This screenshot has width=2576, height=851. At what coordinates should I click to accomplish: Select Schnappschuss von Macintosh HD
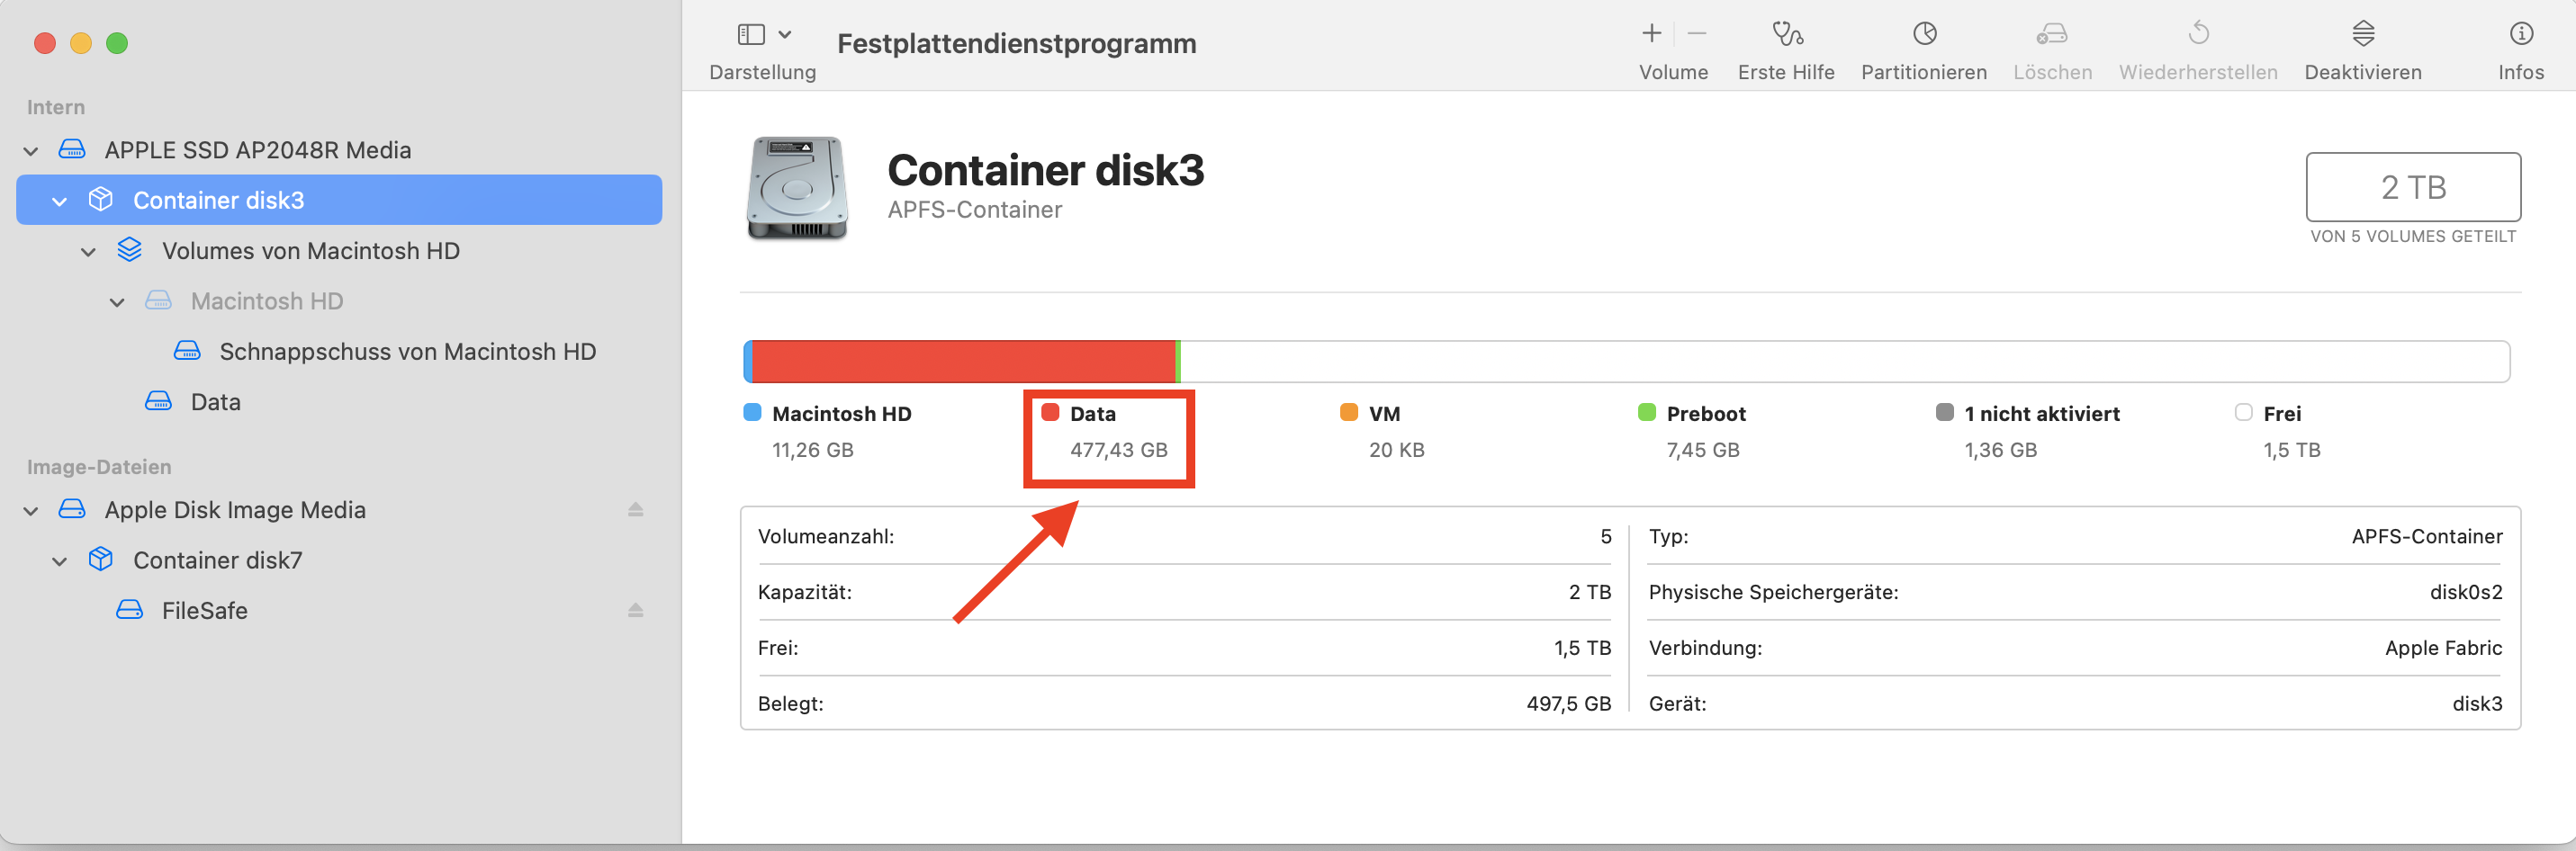click(407, 352)
